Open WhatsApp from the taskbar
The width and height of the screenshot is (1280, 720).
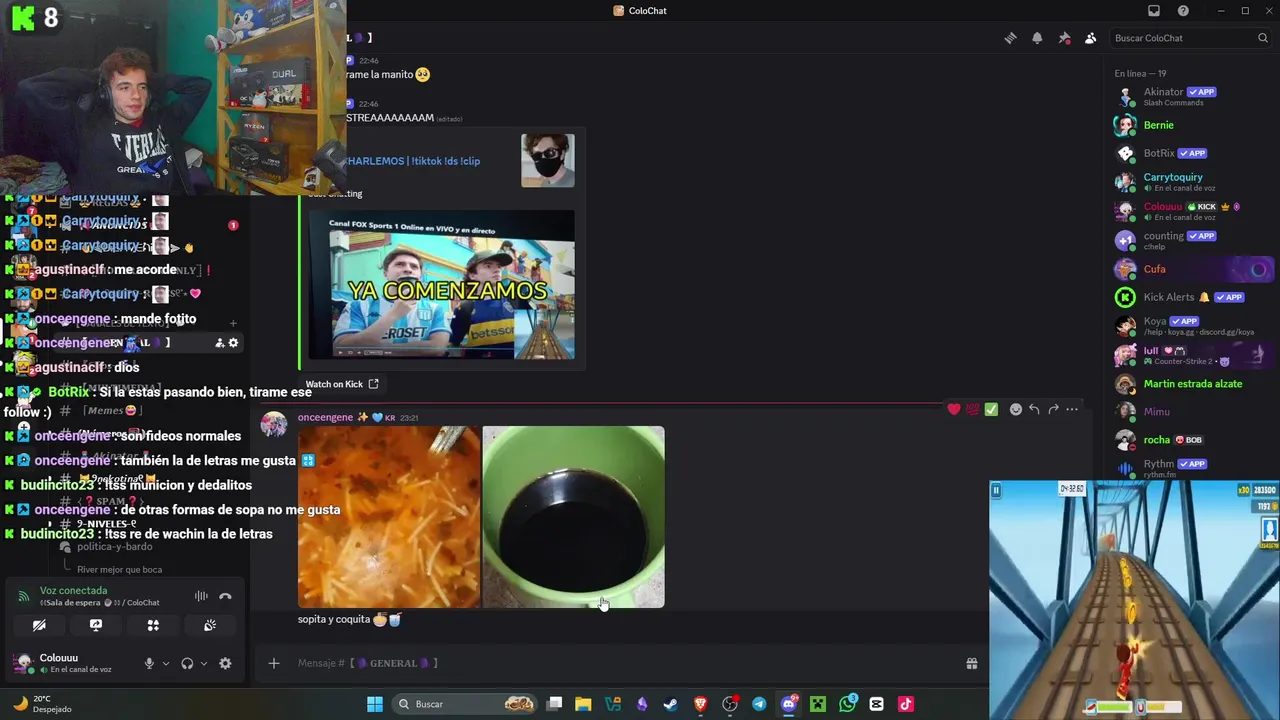click(x=848, y=704)
